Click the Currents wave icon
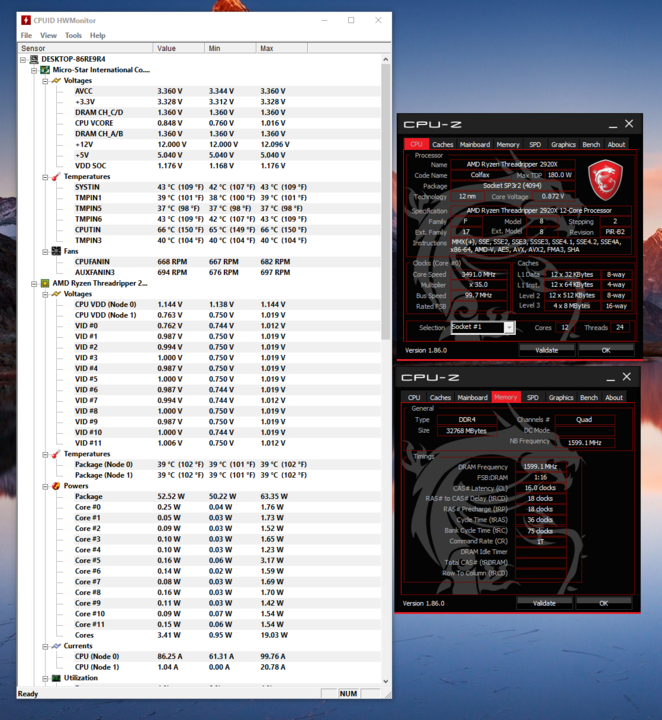The height and width of the screenshot is (720, 662). pos(56,646)
